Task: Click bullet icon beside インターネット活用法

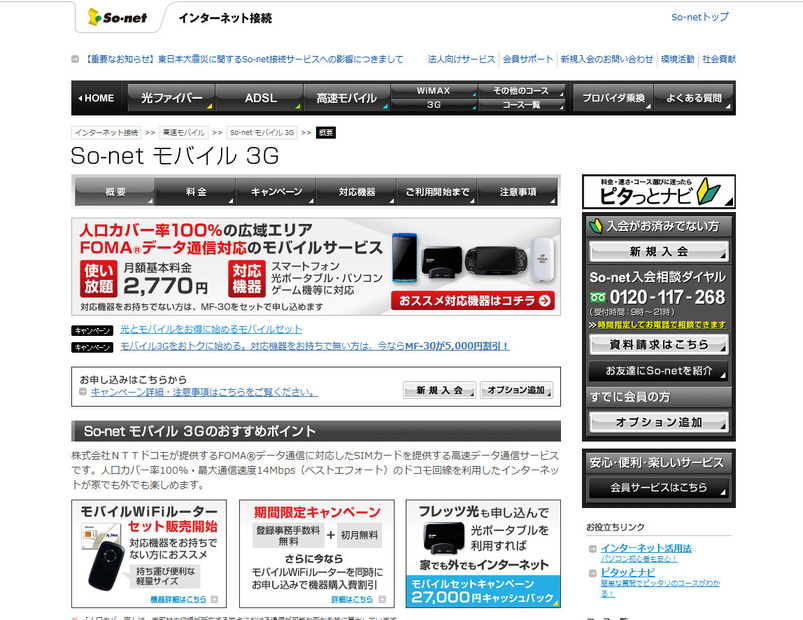Action: point(593,549)
